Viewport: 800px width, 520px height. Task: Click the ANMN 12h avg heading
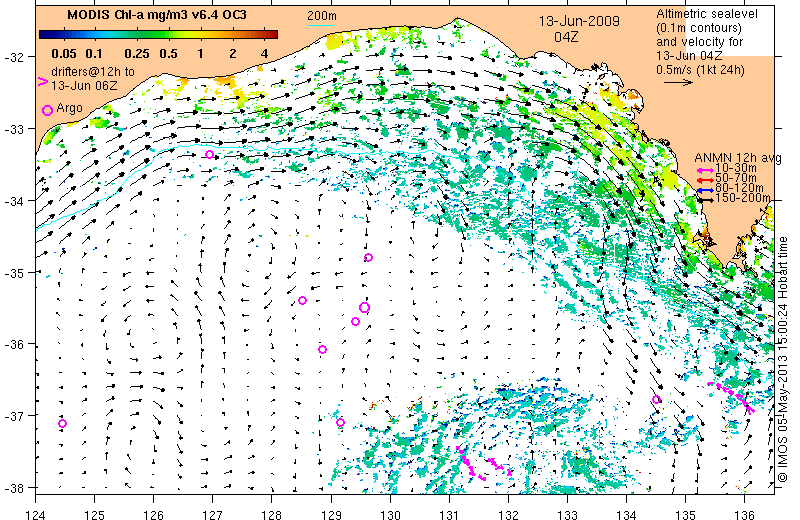(738, 158)
